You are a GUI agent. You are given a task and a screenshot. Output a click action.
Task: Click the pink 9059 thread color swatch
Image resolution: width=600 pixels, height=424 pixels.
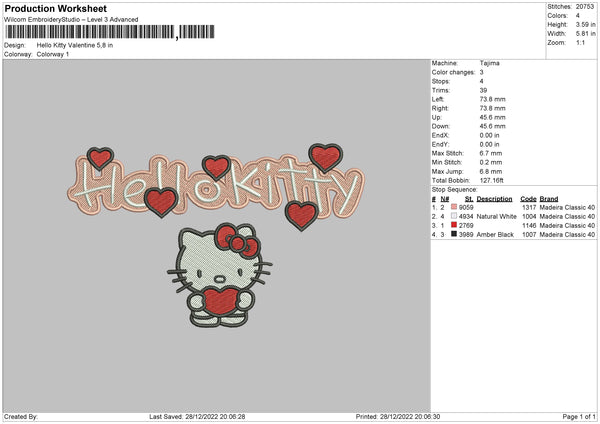[454, 207]
